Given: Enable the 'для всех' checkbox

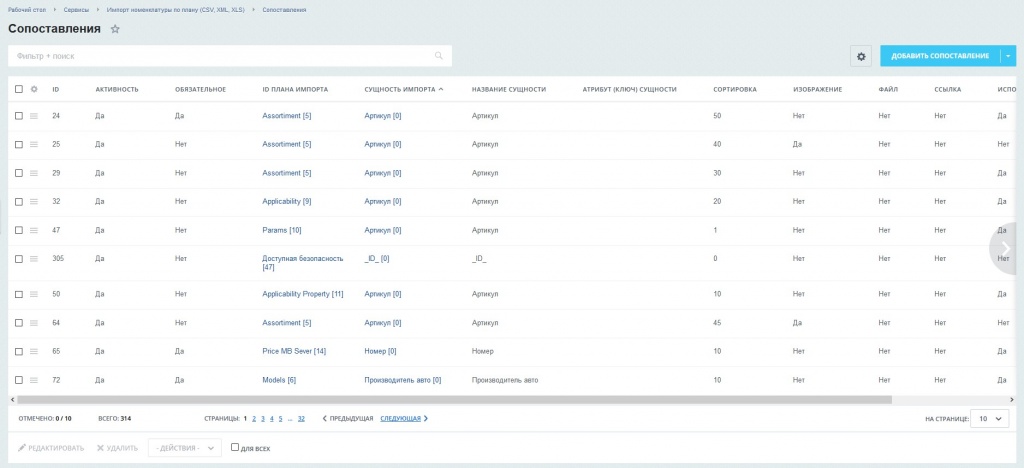Looking at the screenshot, I should (235, 448).
